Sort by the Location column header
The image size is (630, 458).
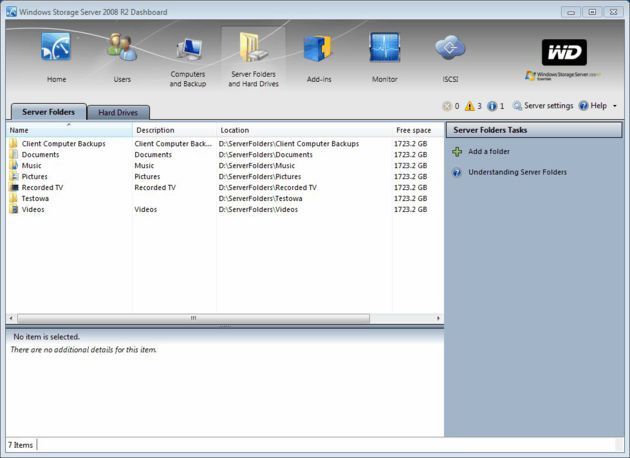coord(305,130)
